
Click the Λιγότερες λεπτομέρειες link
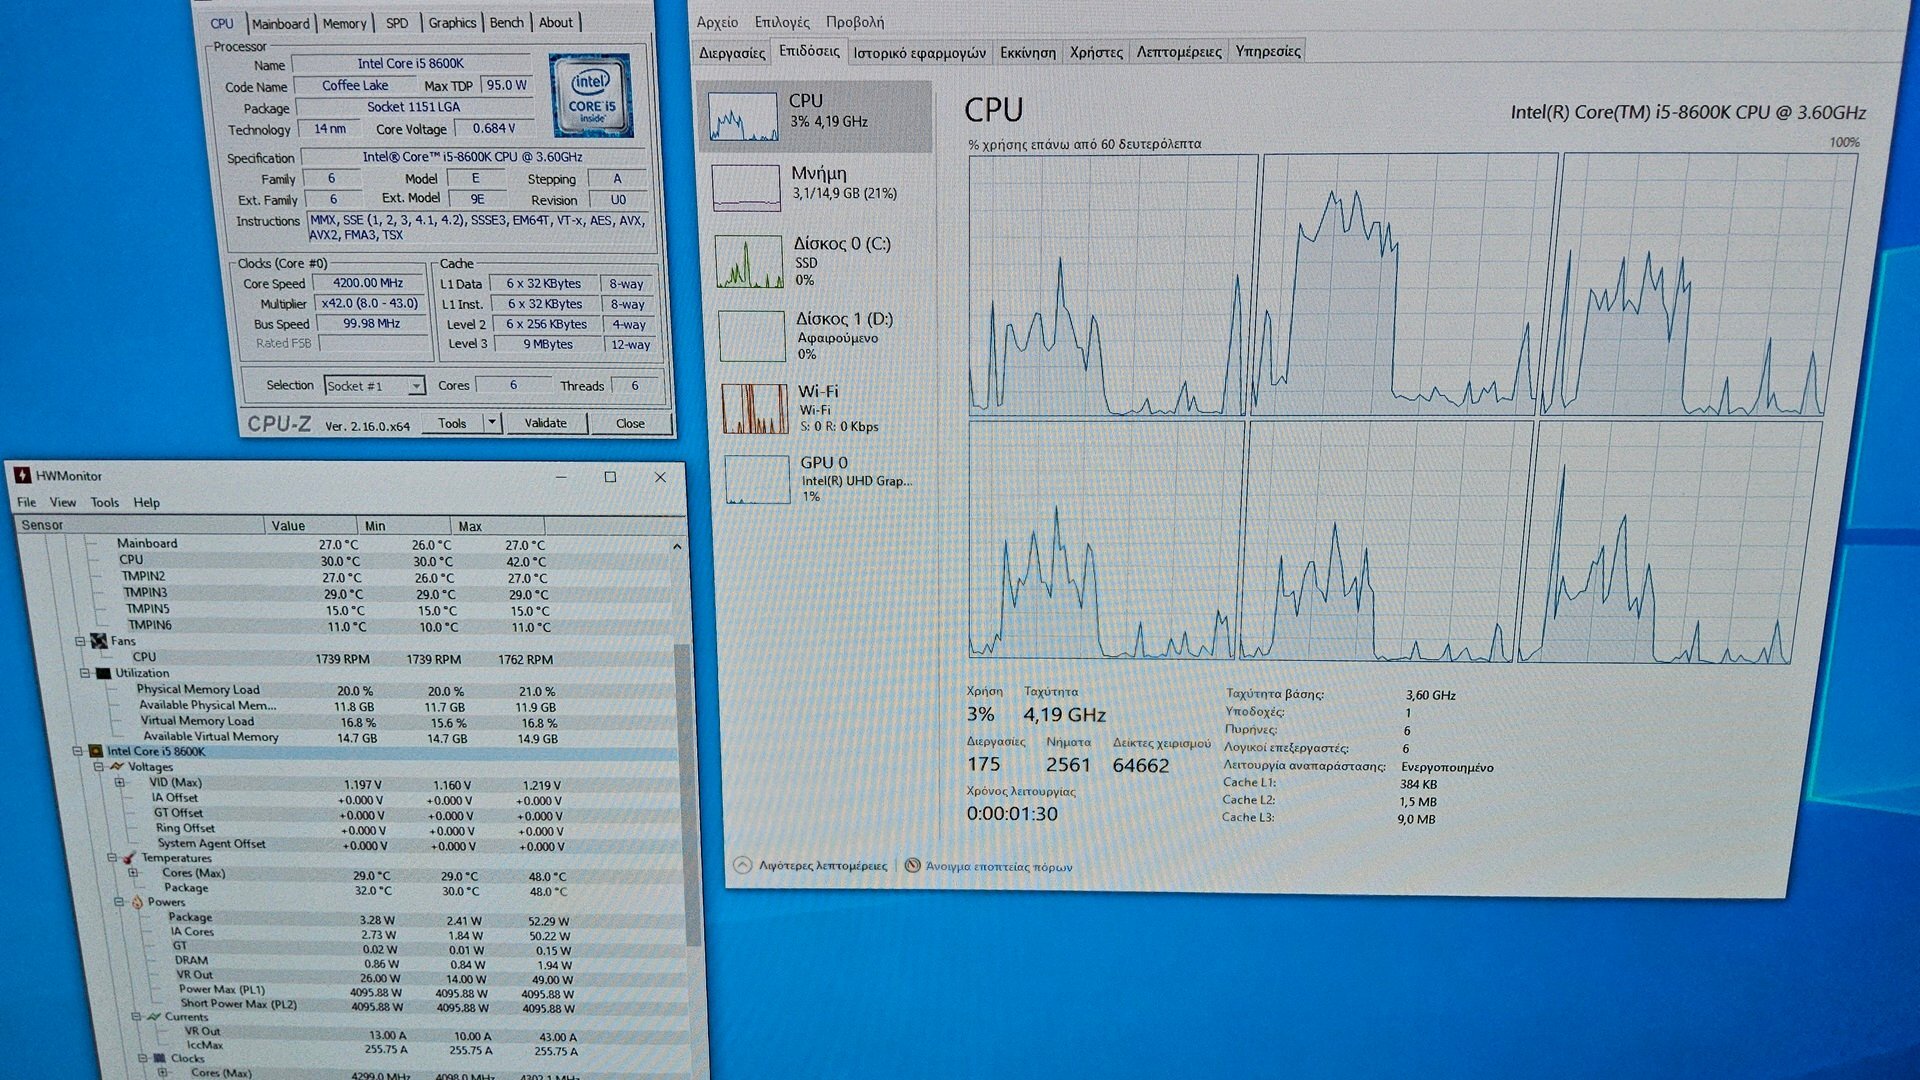[x=822, y=865]
